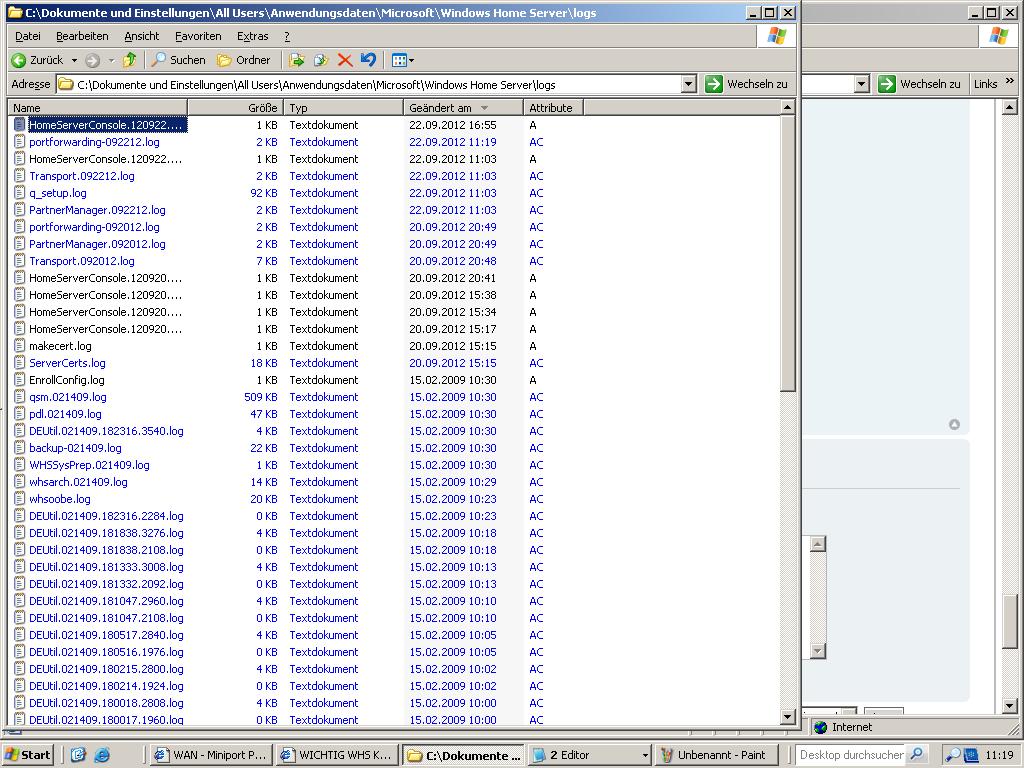Click the move-to-folder toolbar icon
This screenshot has height=768, width=1024.
pyautogui.click(x=296, y=60)
